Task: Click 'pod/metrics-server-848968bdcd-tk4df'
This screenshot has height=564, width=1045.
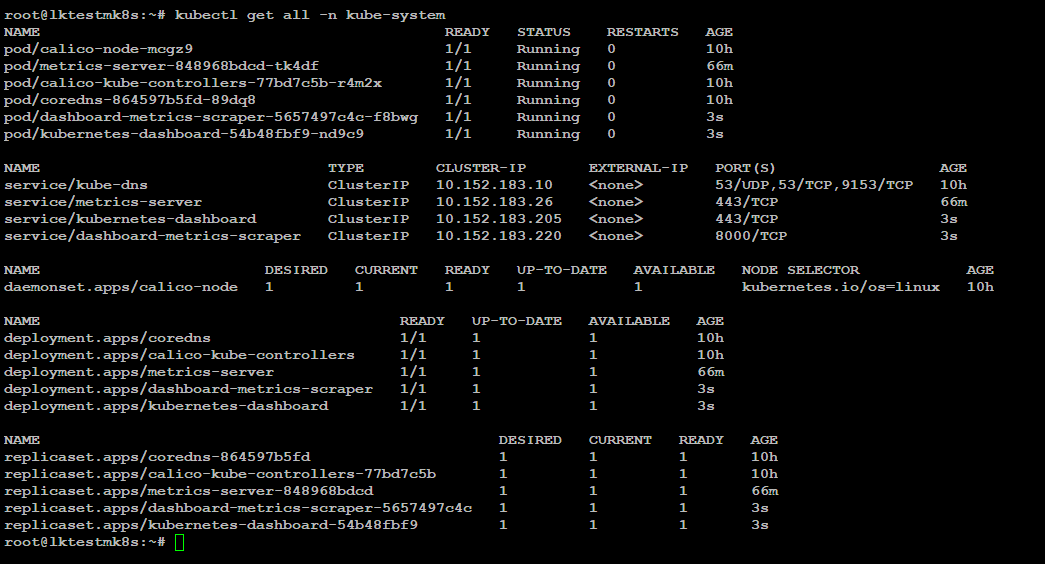Action: click(x=161, y=66)
